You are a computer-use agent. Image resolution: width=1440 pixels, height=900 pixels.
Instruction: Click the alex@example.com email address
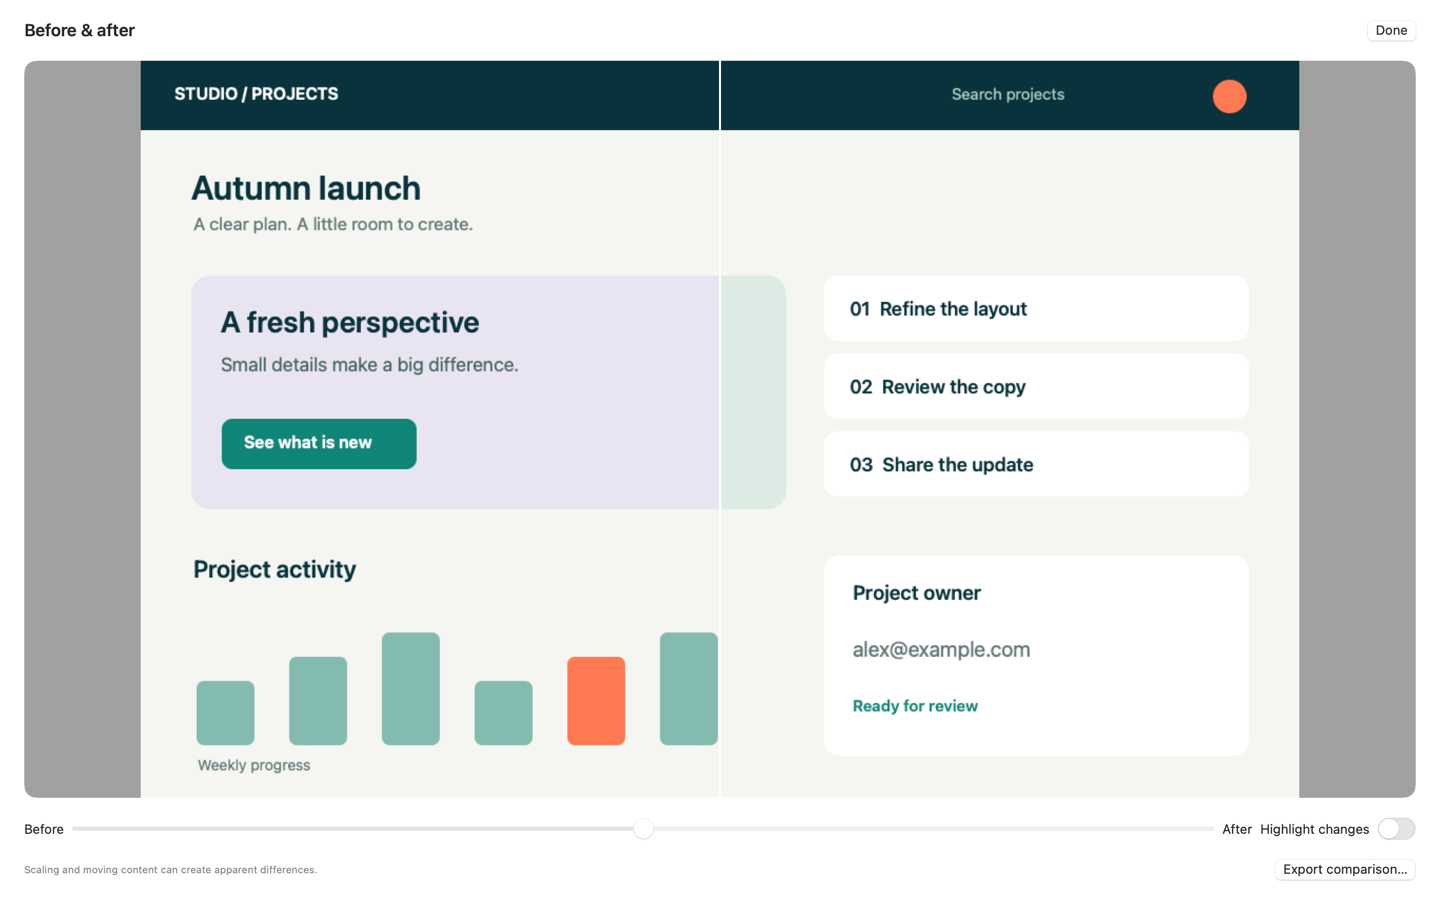click(x=941, y=649)
